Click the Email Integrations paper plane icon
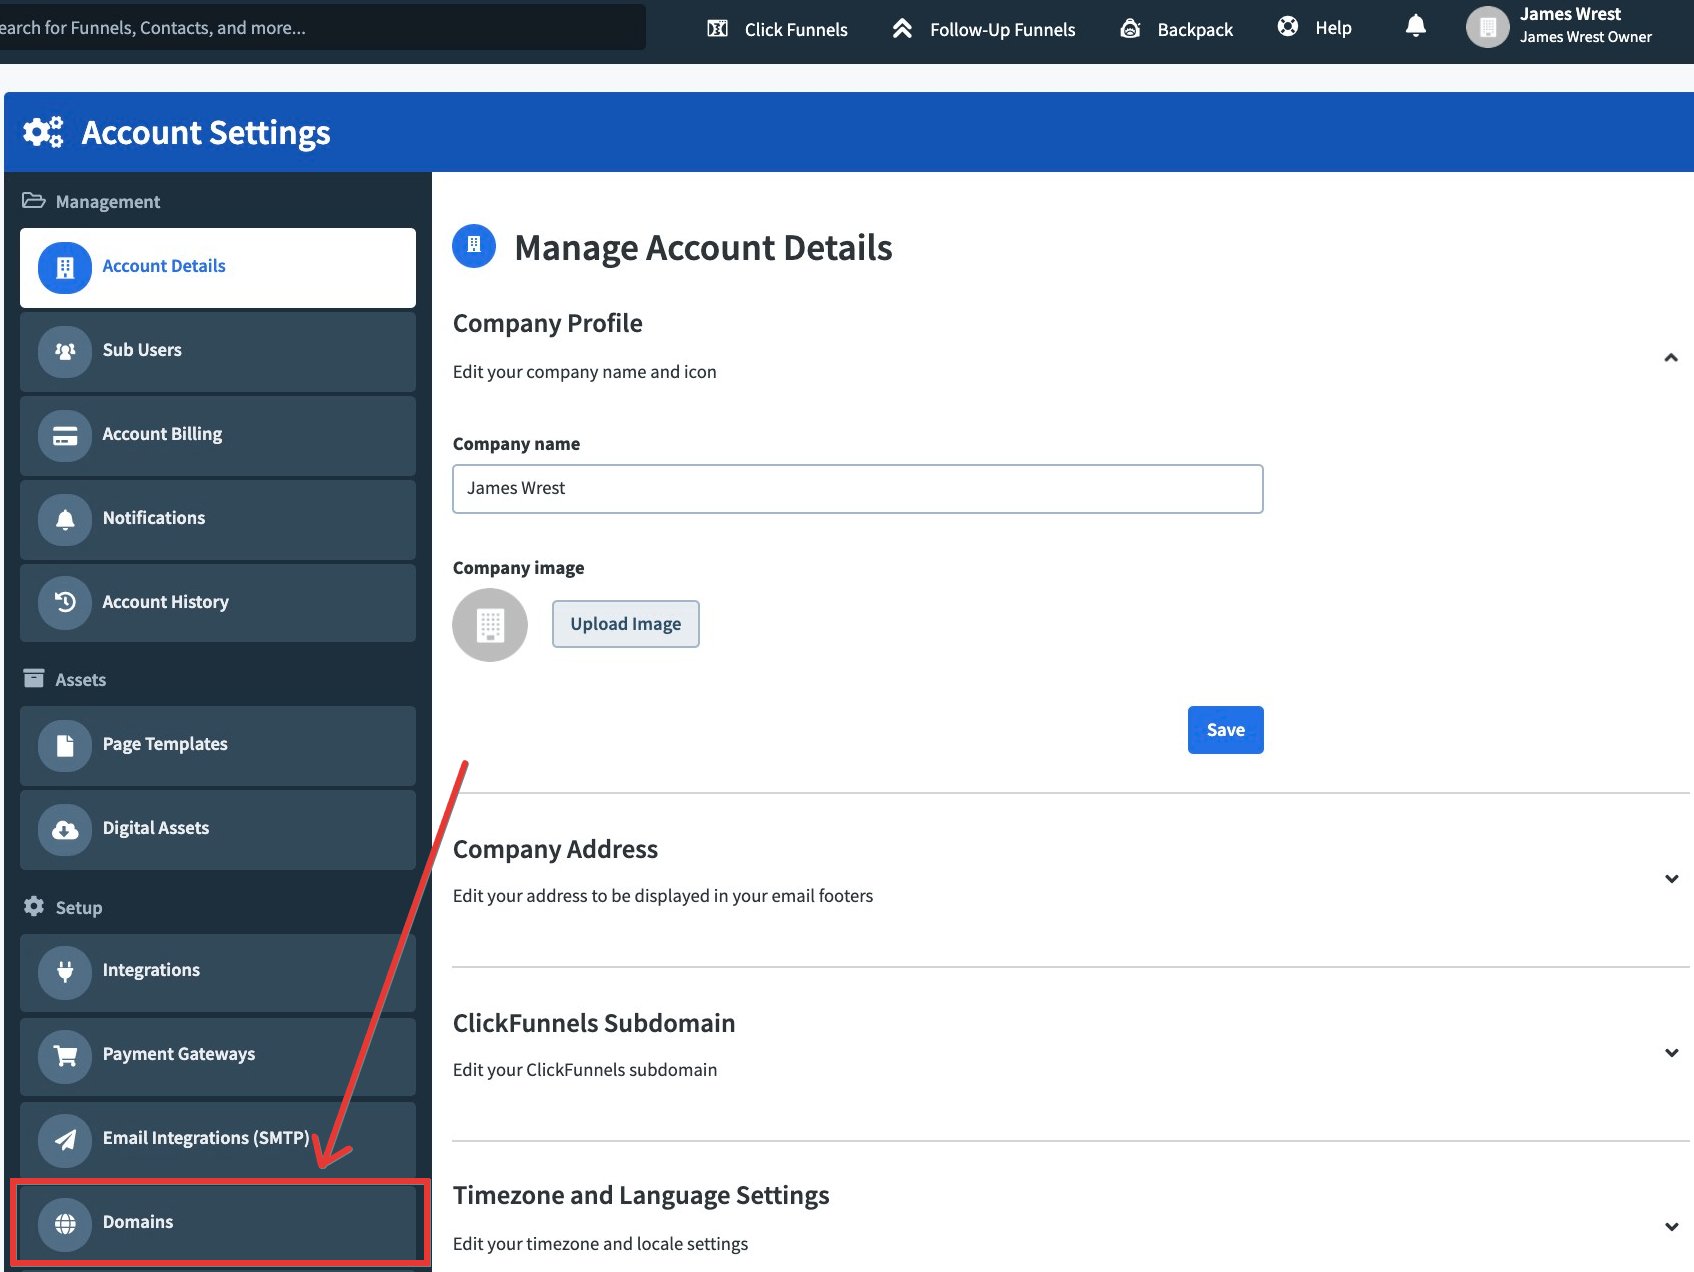Screen dimensions: 1694x1272 click(x=65, y=1139)
